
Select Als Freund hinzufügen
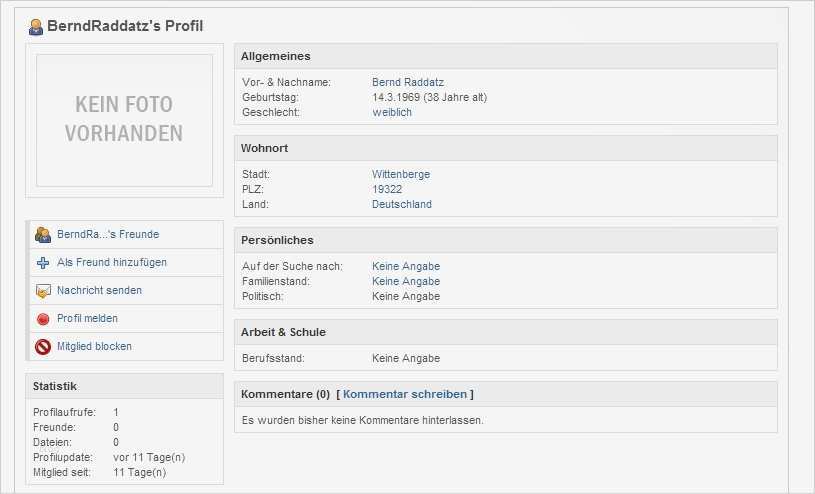(x=112, y=263)
